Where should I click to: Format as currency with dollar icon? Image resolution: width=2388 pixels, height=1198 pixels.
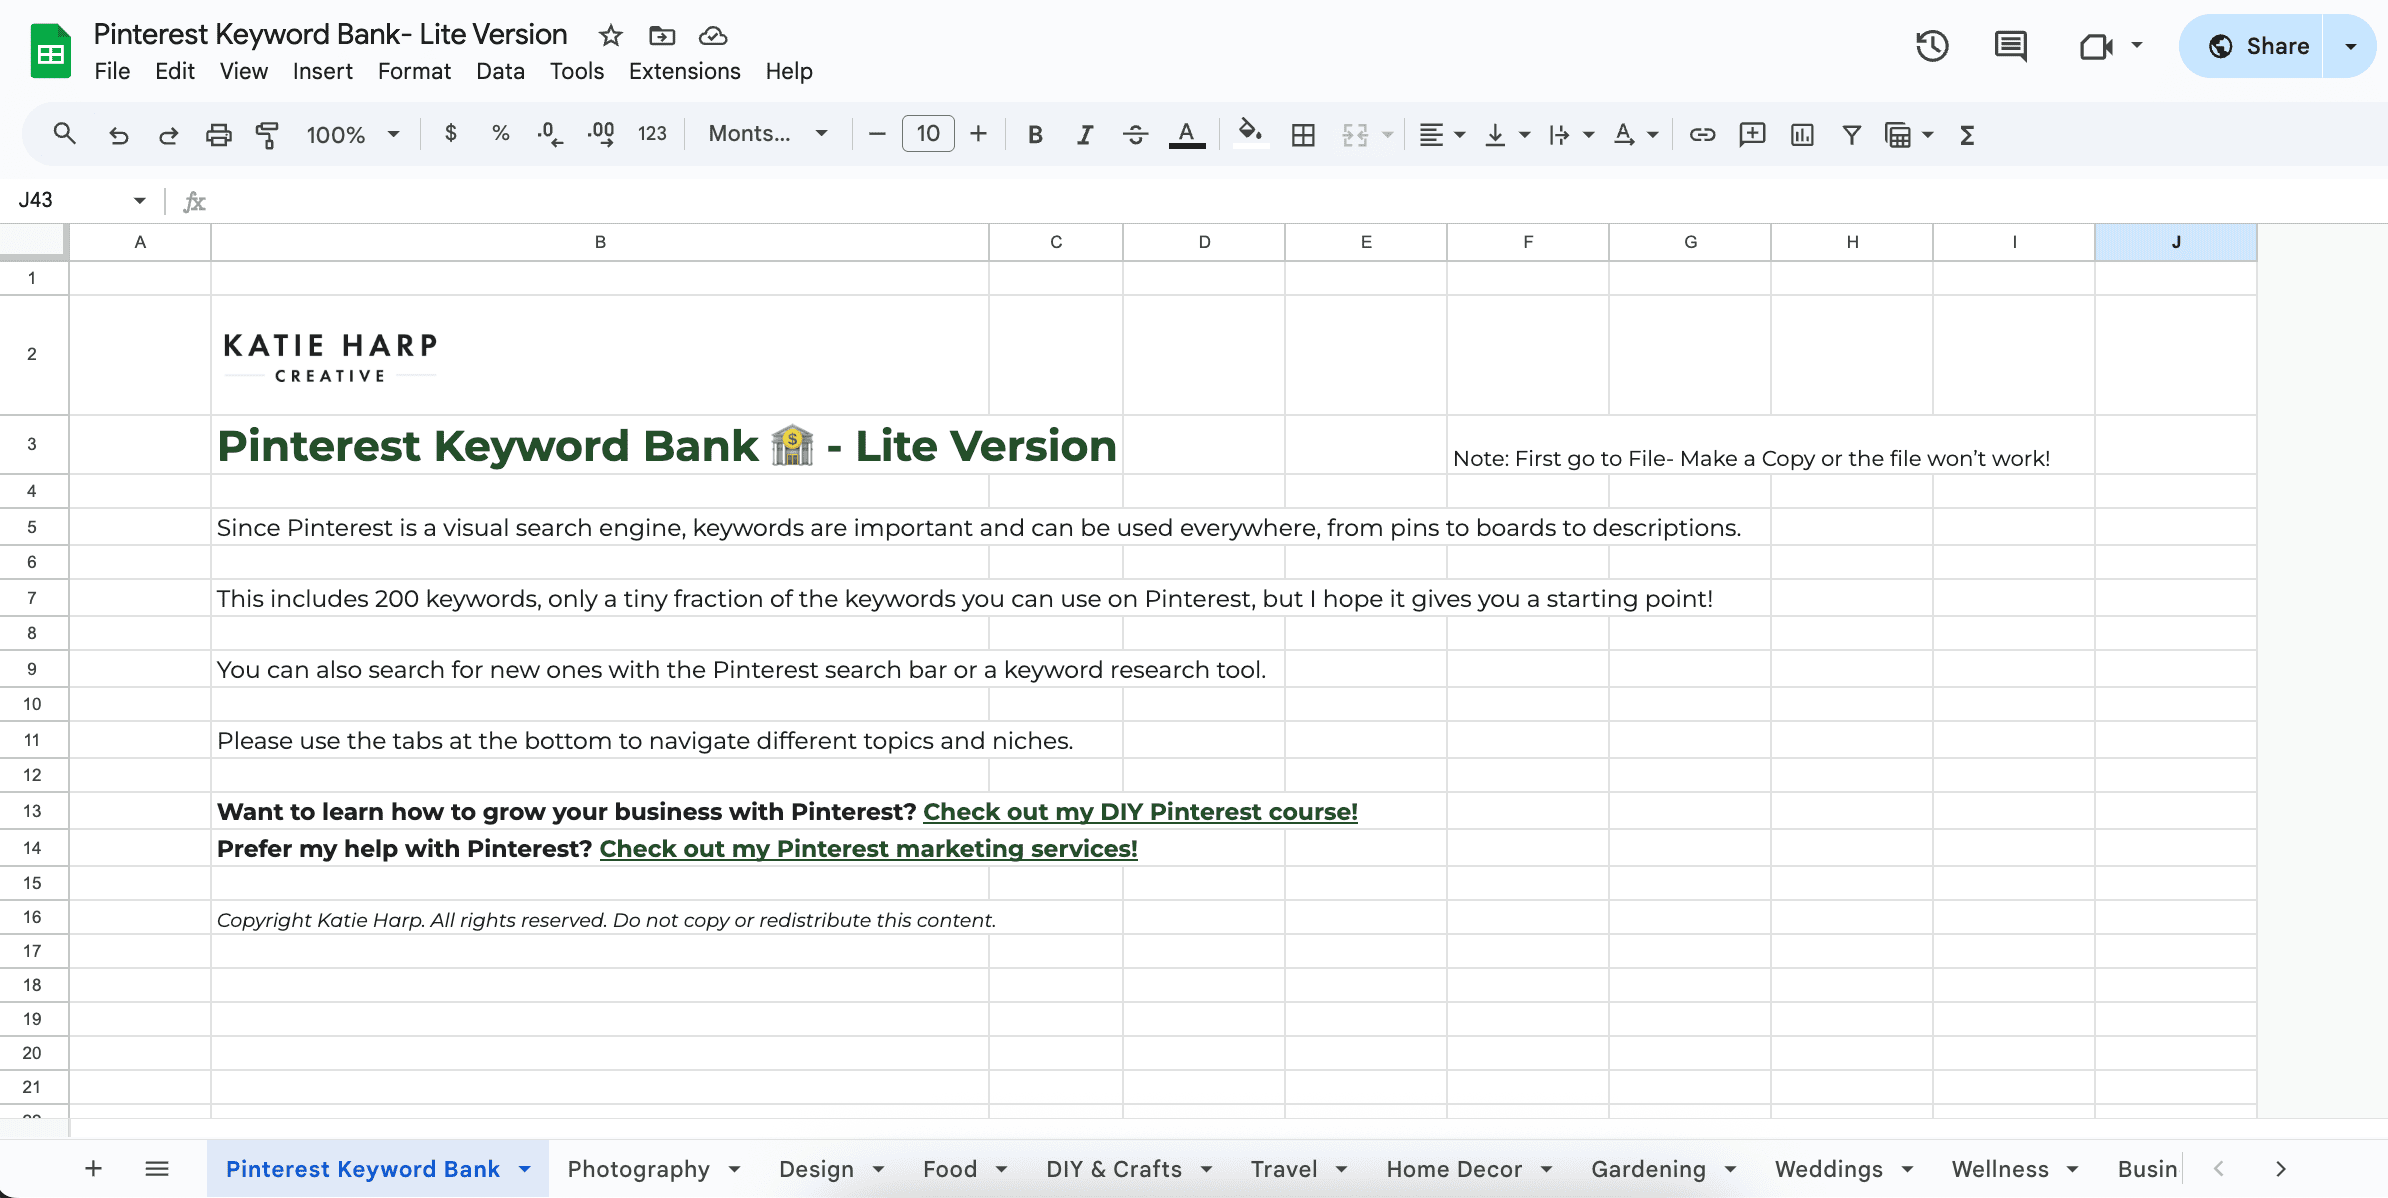(451, 133)
